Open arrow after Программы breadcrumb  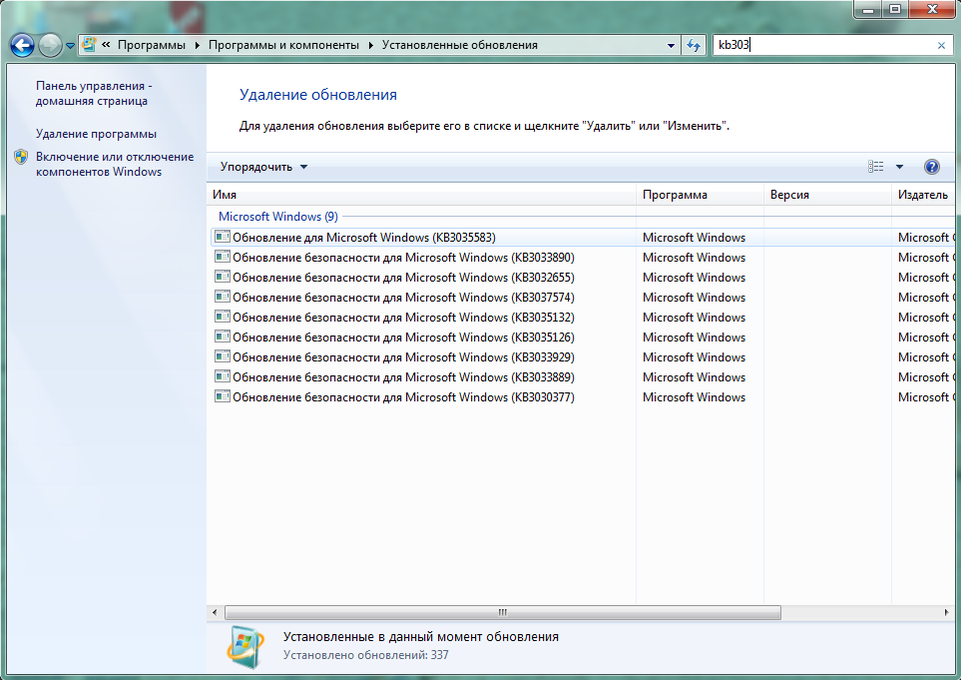(197, 45)
